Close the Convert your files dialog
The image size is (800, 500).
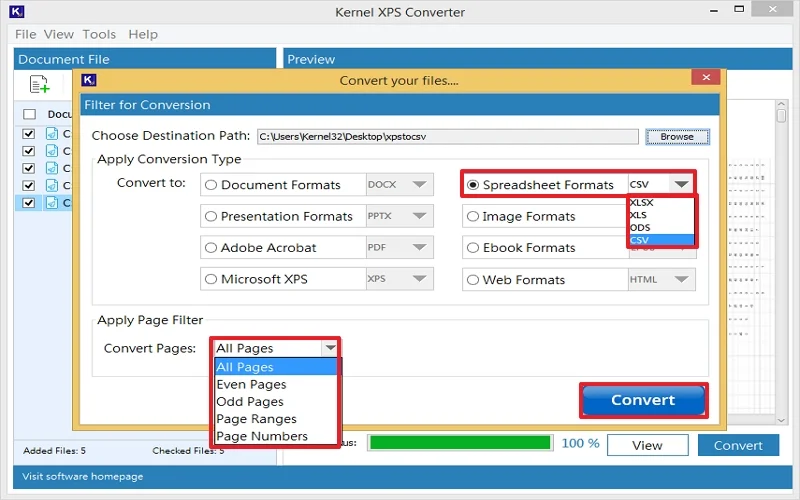click(x=707, y=79)
